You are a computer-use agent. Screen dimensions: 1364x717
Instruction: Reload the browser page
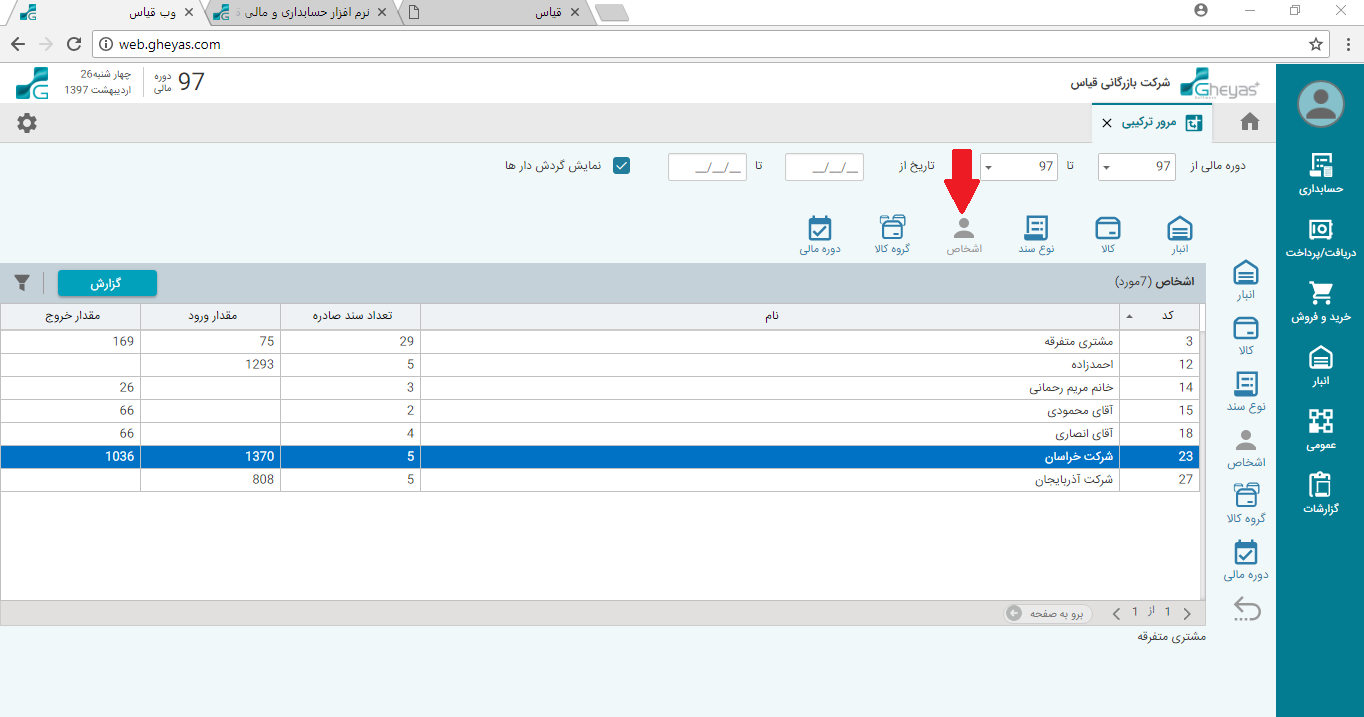[x=73, y=44]
